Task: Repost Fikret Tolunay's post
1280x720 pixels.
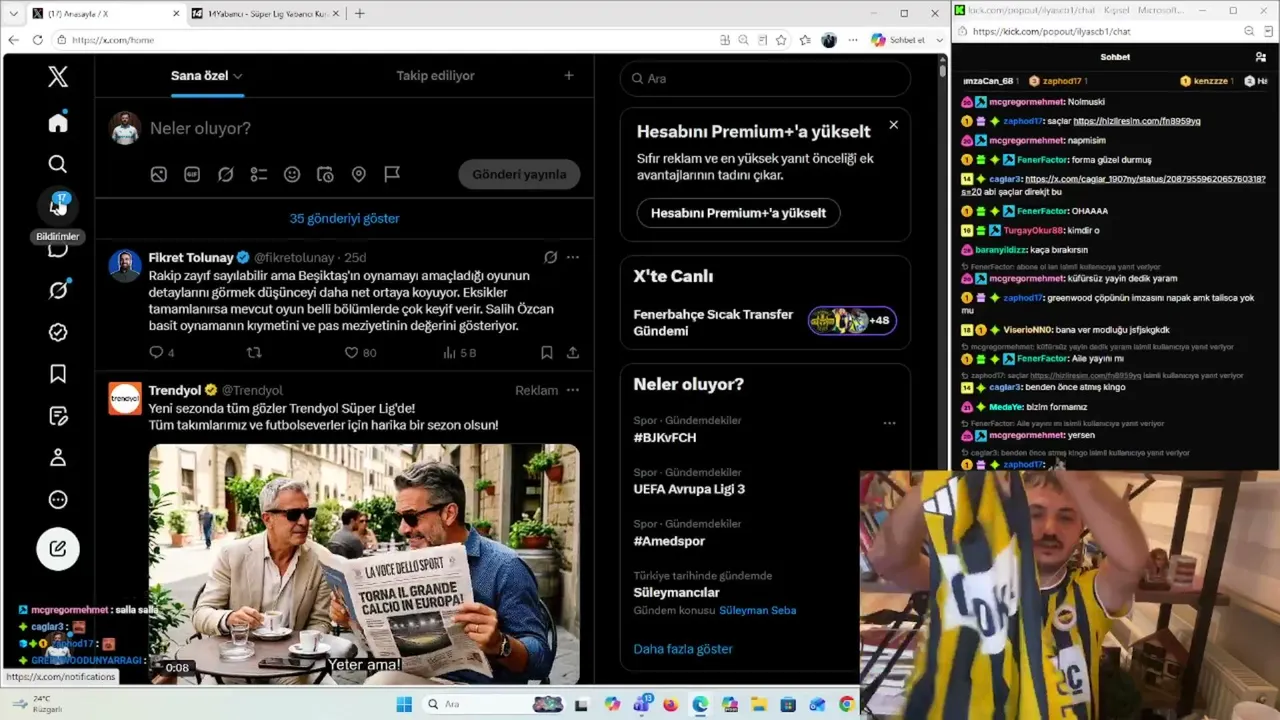Action: (x=254, y=352)
